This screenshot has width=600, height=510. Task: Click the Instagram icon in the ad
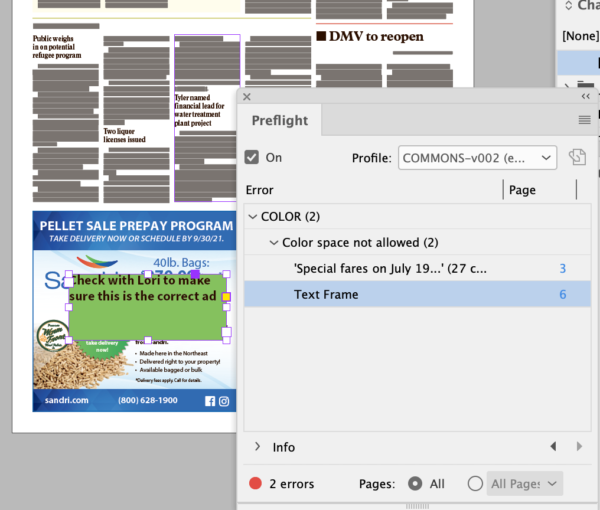224,401
